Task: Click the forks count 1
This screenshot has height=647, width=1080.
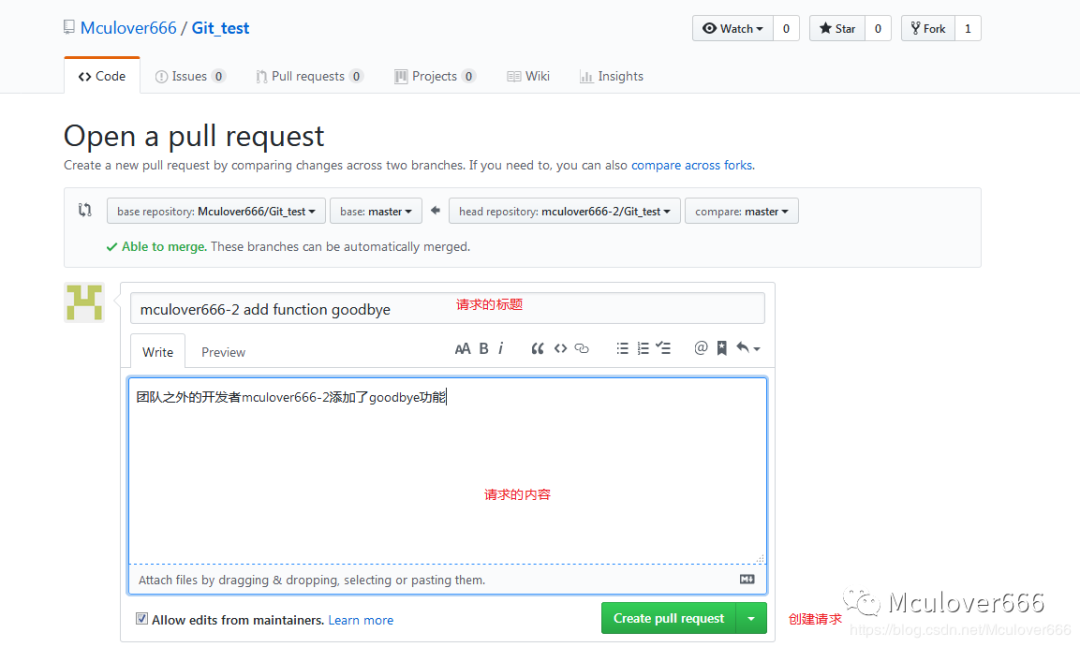Action: click(x=968, y=28)
